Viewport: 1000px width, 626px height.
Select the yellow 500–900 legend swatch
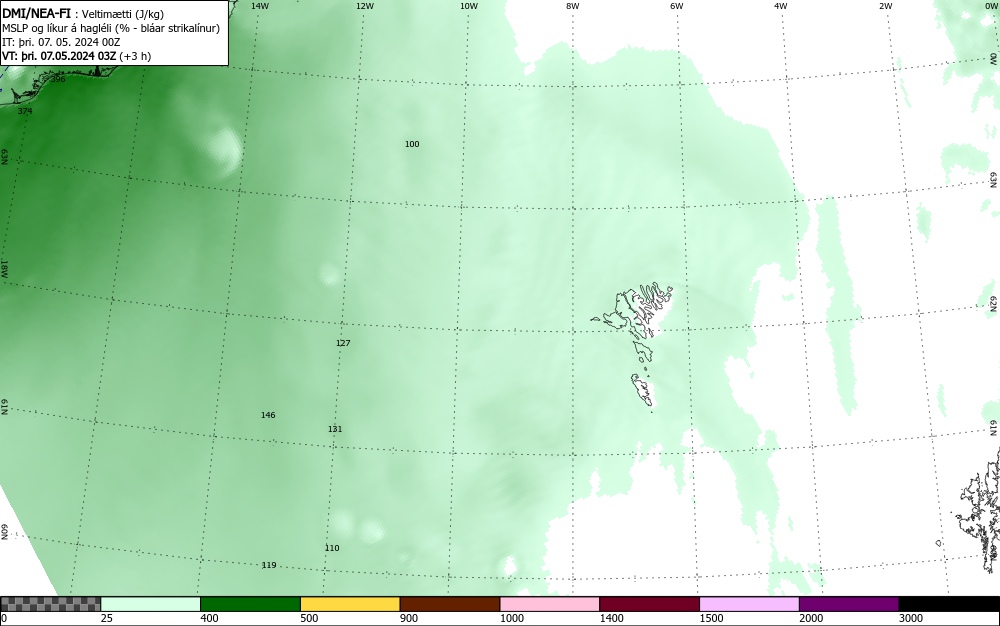pos(350,604)
